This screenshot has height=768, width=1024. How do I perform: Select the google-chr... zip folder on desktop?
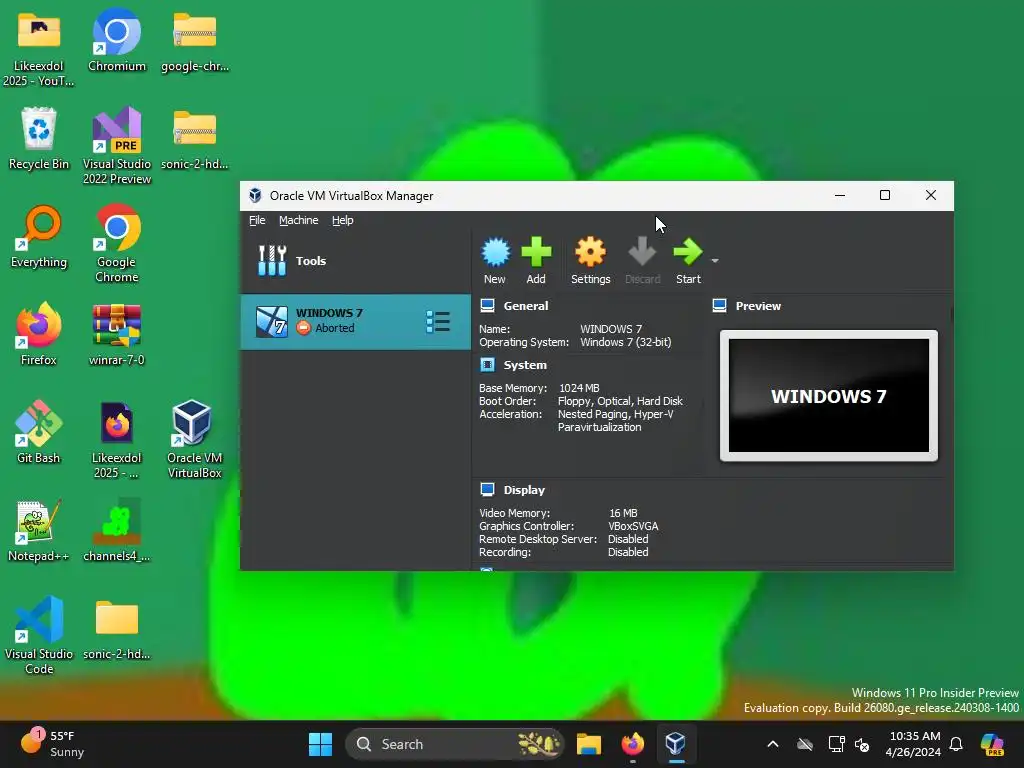(195, 40)
